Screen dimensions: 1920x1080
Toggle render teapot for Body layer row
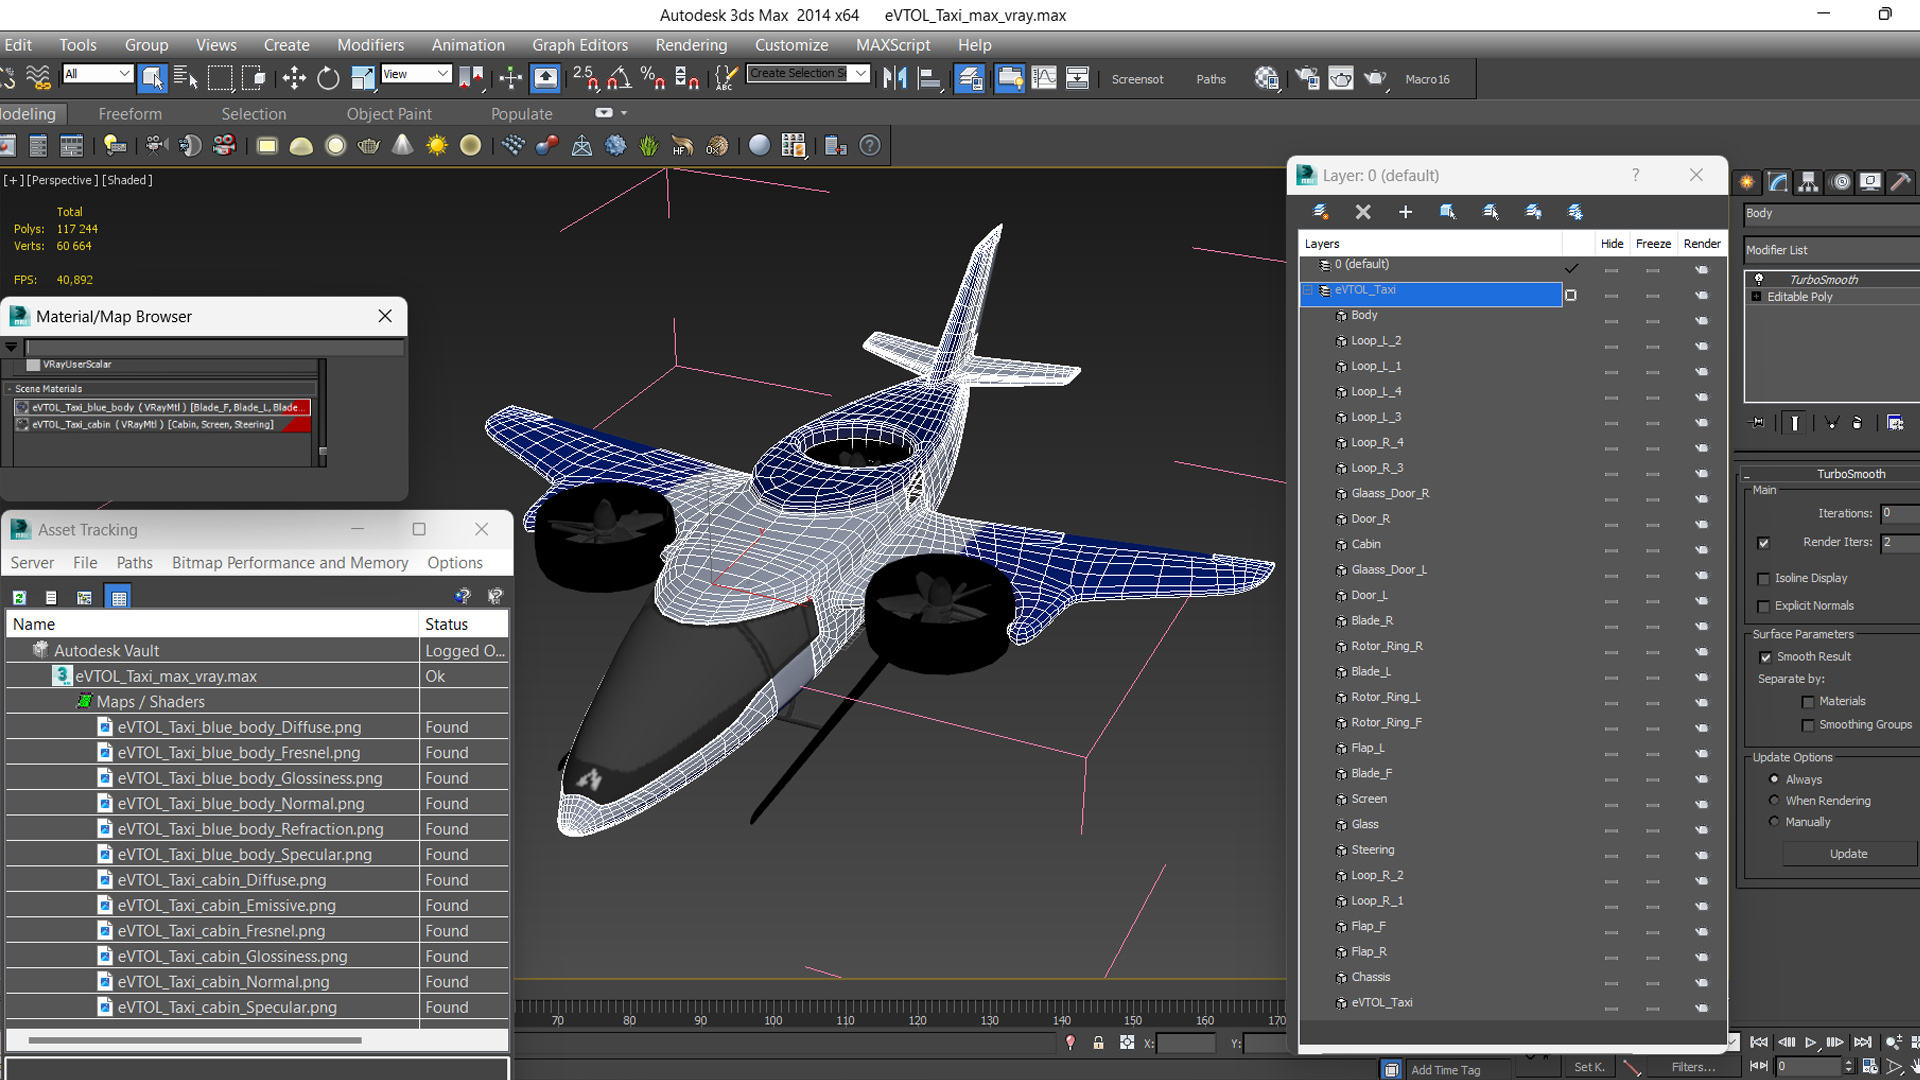1701,321
